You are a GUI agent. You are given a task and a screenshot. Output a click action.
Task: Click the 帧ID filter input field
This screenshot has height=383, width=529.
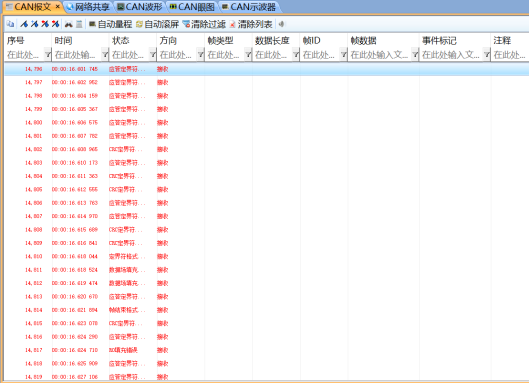point(321,55)
